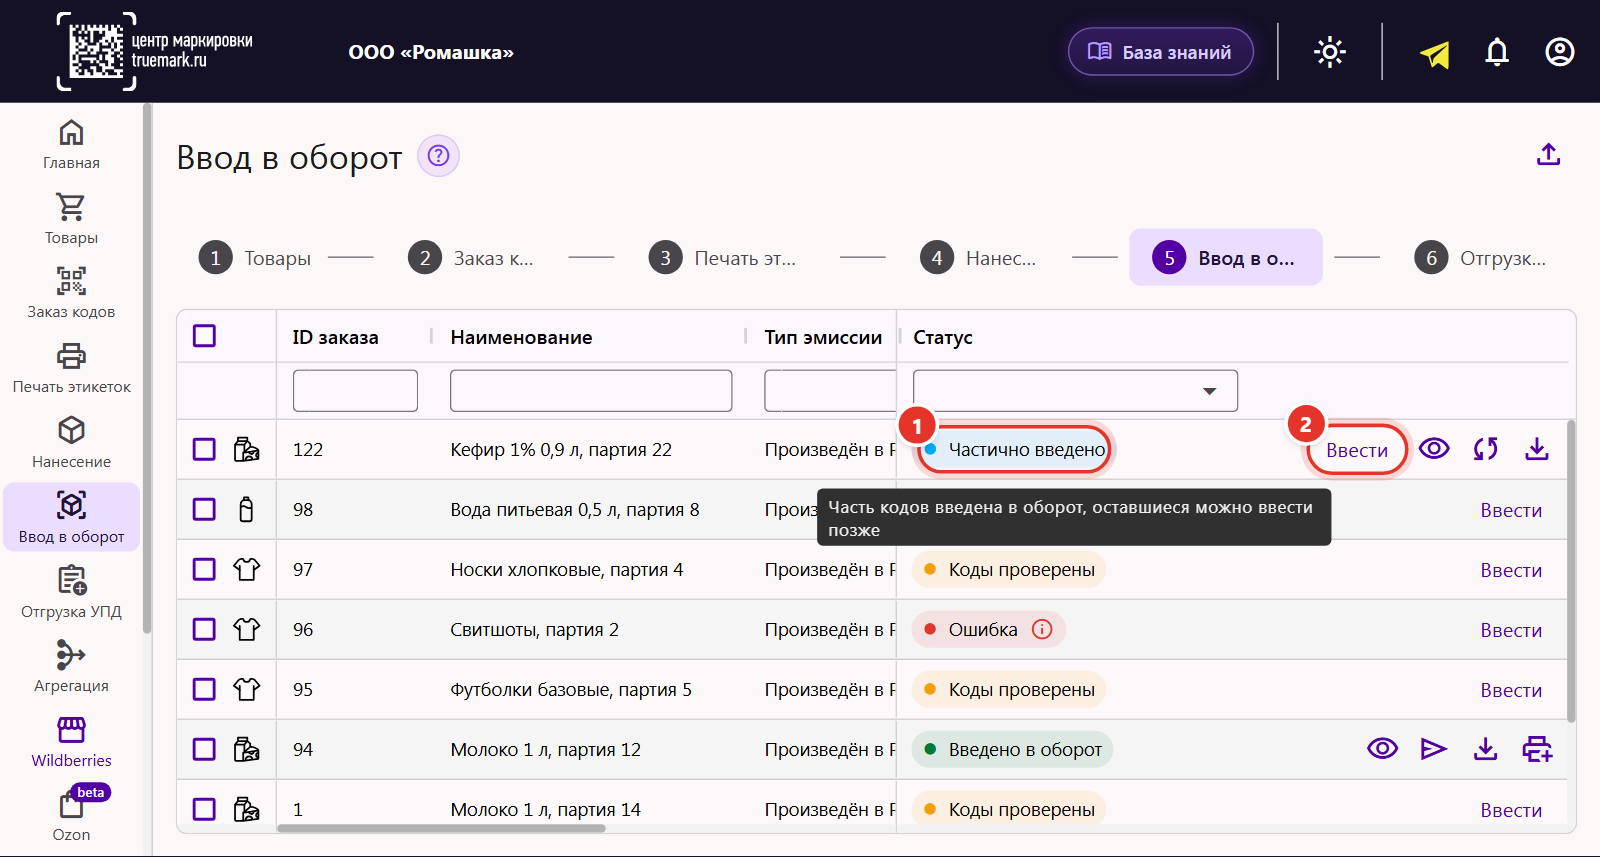This screenshot has width=1600, height=857.
Task: Click Ввести for order 97
Action: [x=1511, y=570]
